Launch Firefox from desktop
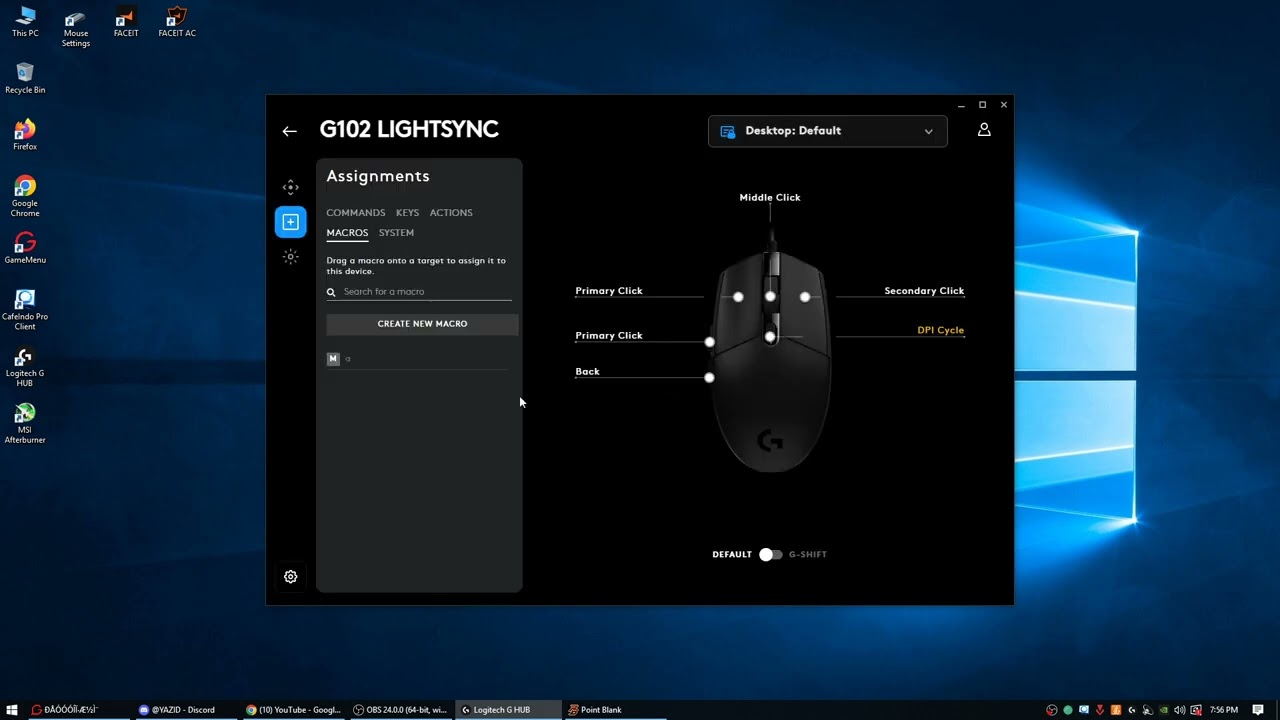 click(x=25, y=135)
